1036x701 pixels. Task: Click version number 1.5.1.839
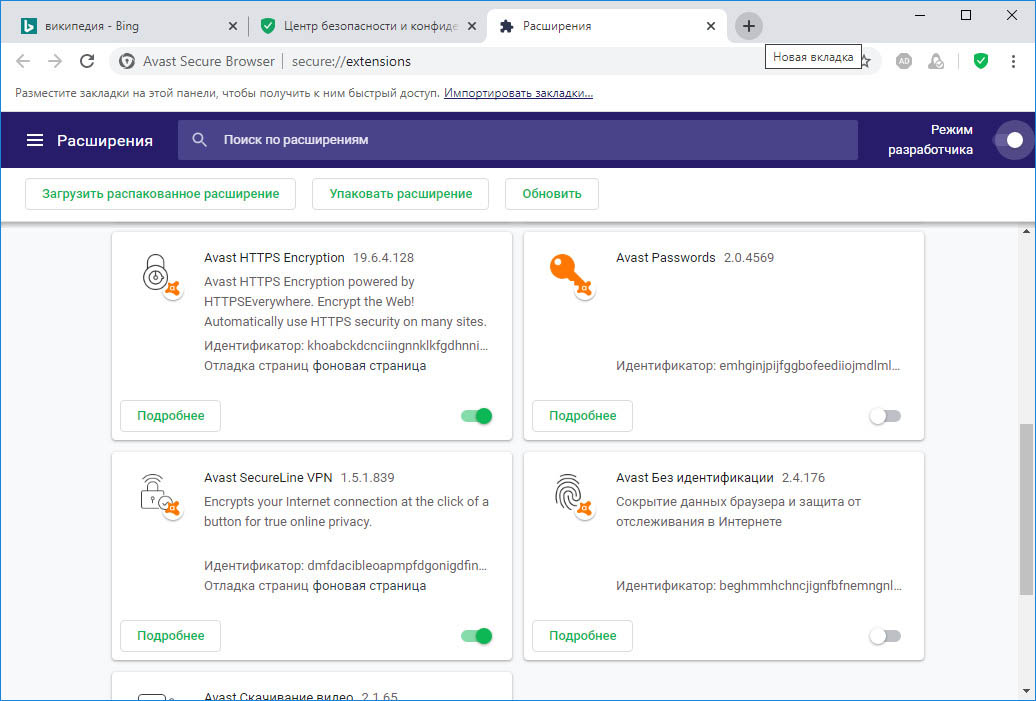click(367, 478)
